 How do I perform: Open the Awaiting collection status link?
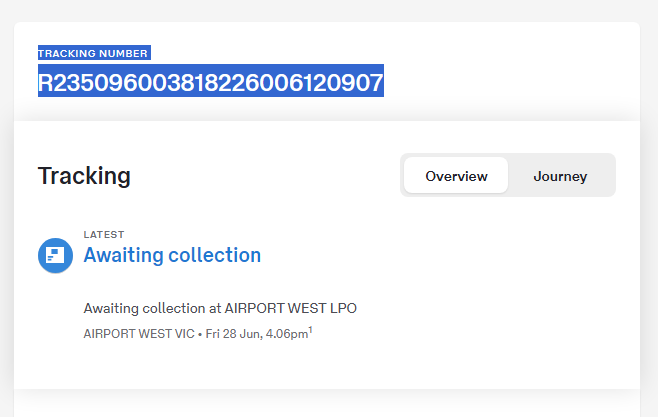172,255
